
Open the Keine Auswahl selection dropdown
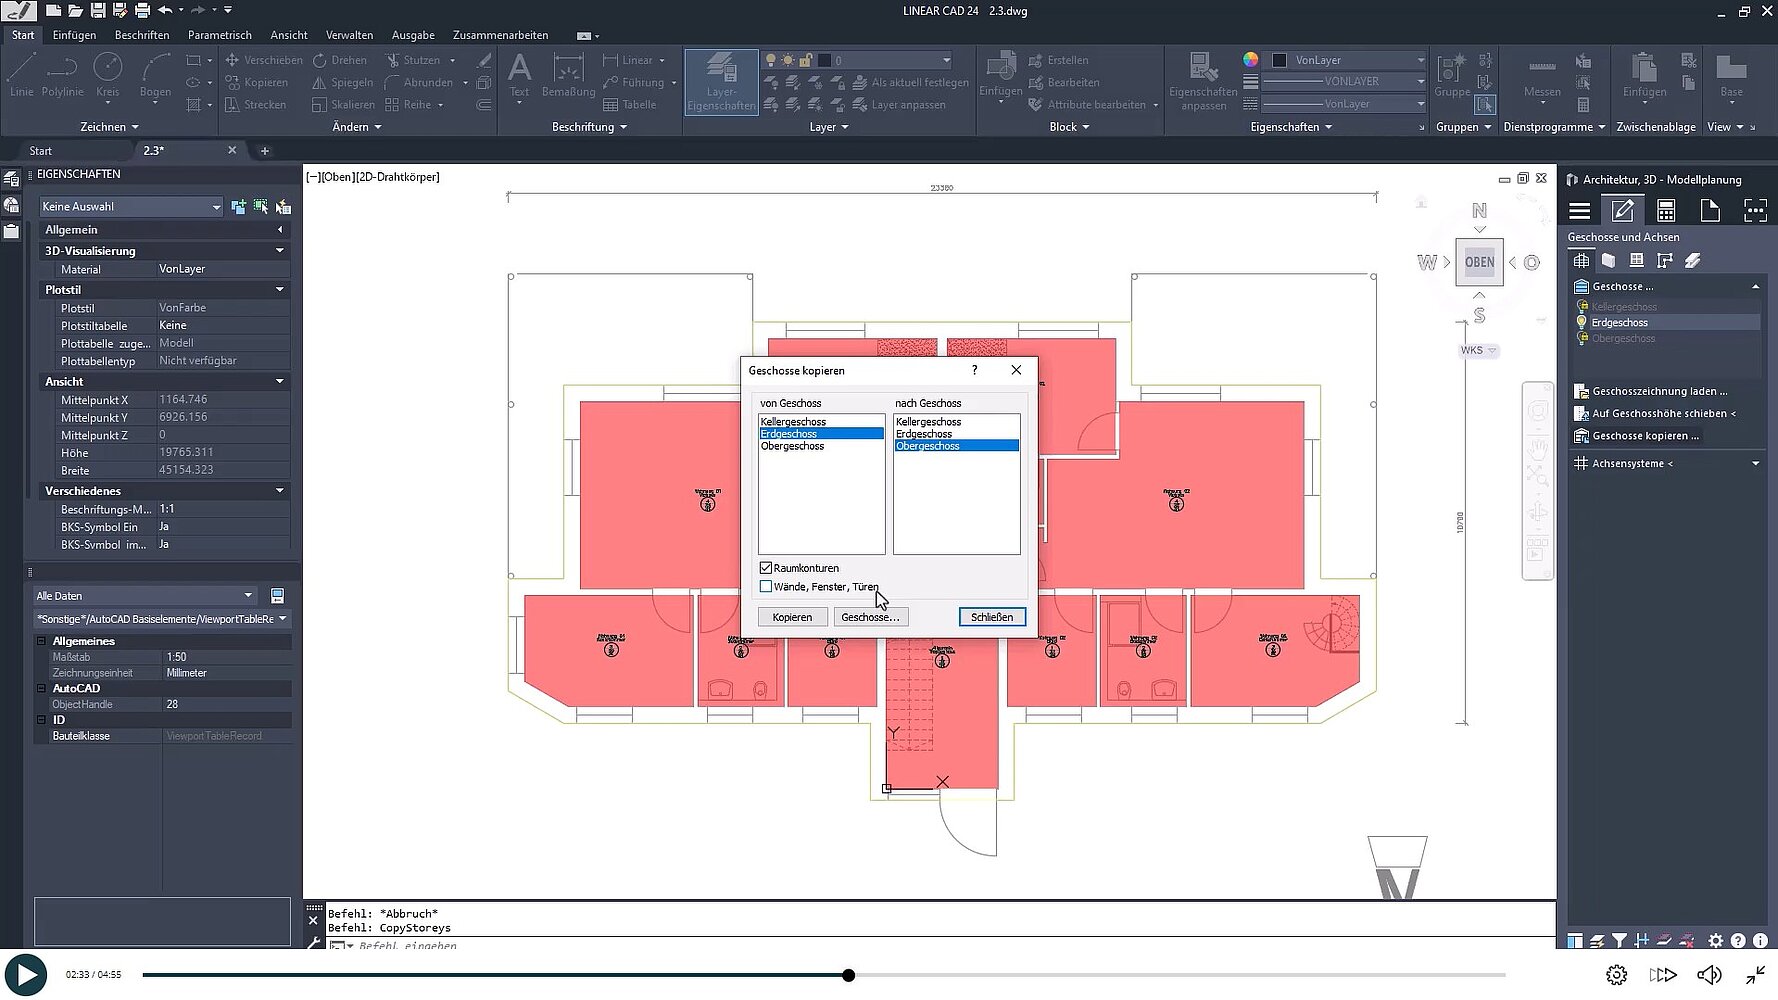tap(130, 207)
